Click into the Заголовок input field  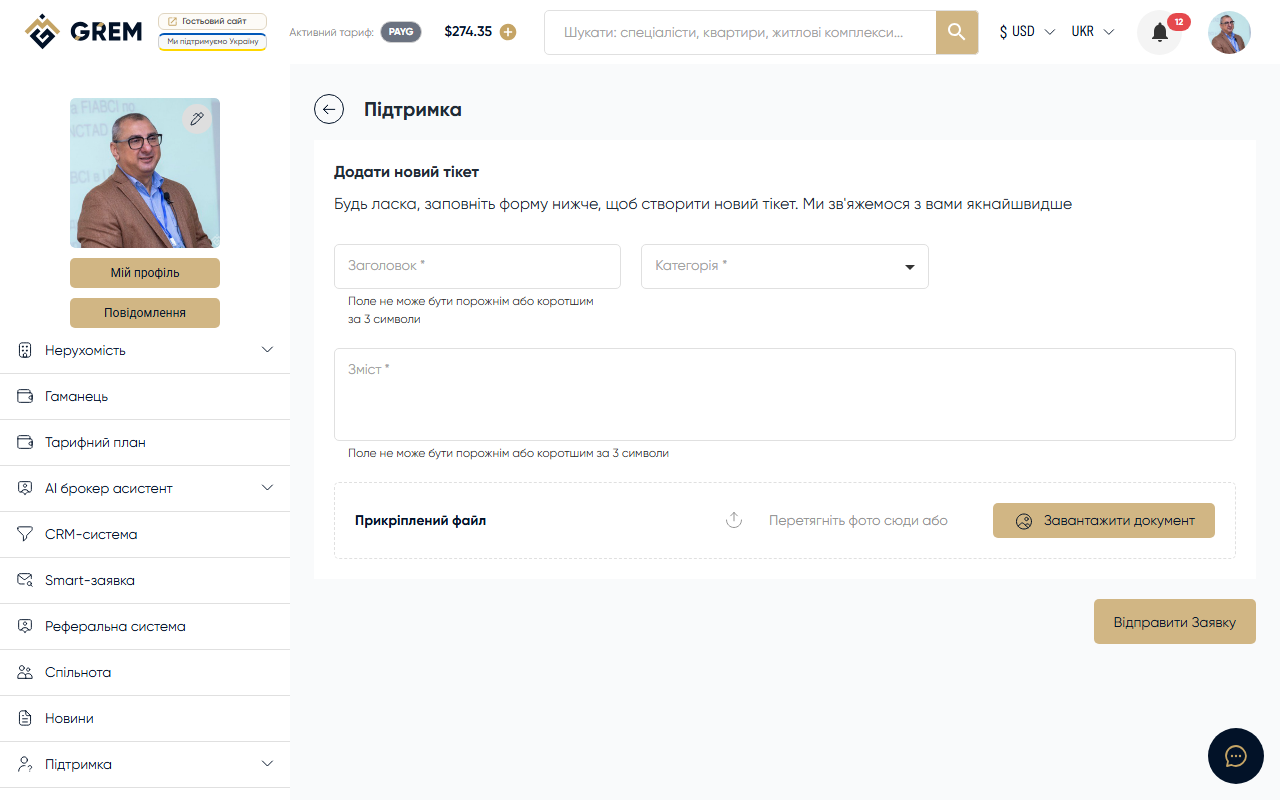pos(477,266)
